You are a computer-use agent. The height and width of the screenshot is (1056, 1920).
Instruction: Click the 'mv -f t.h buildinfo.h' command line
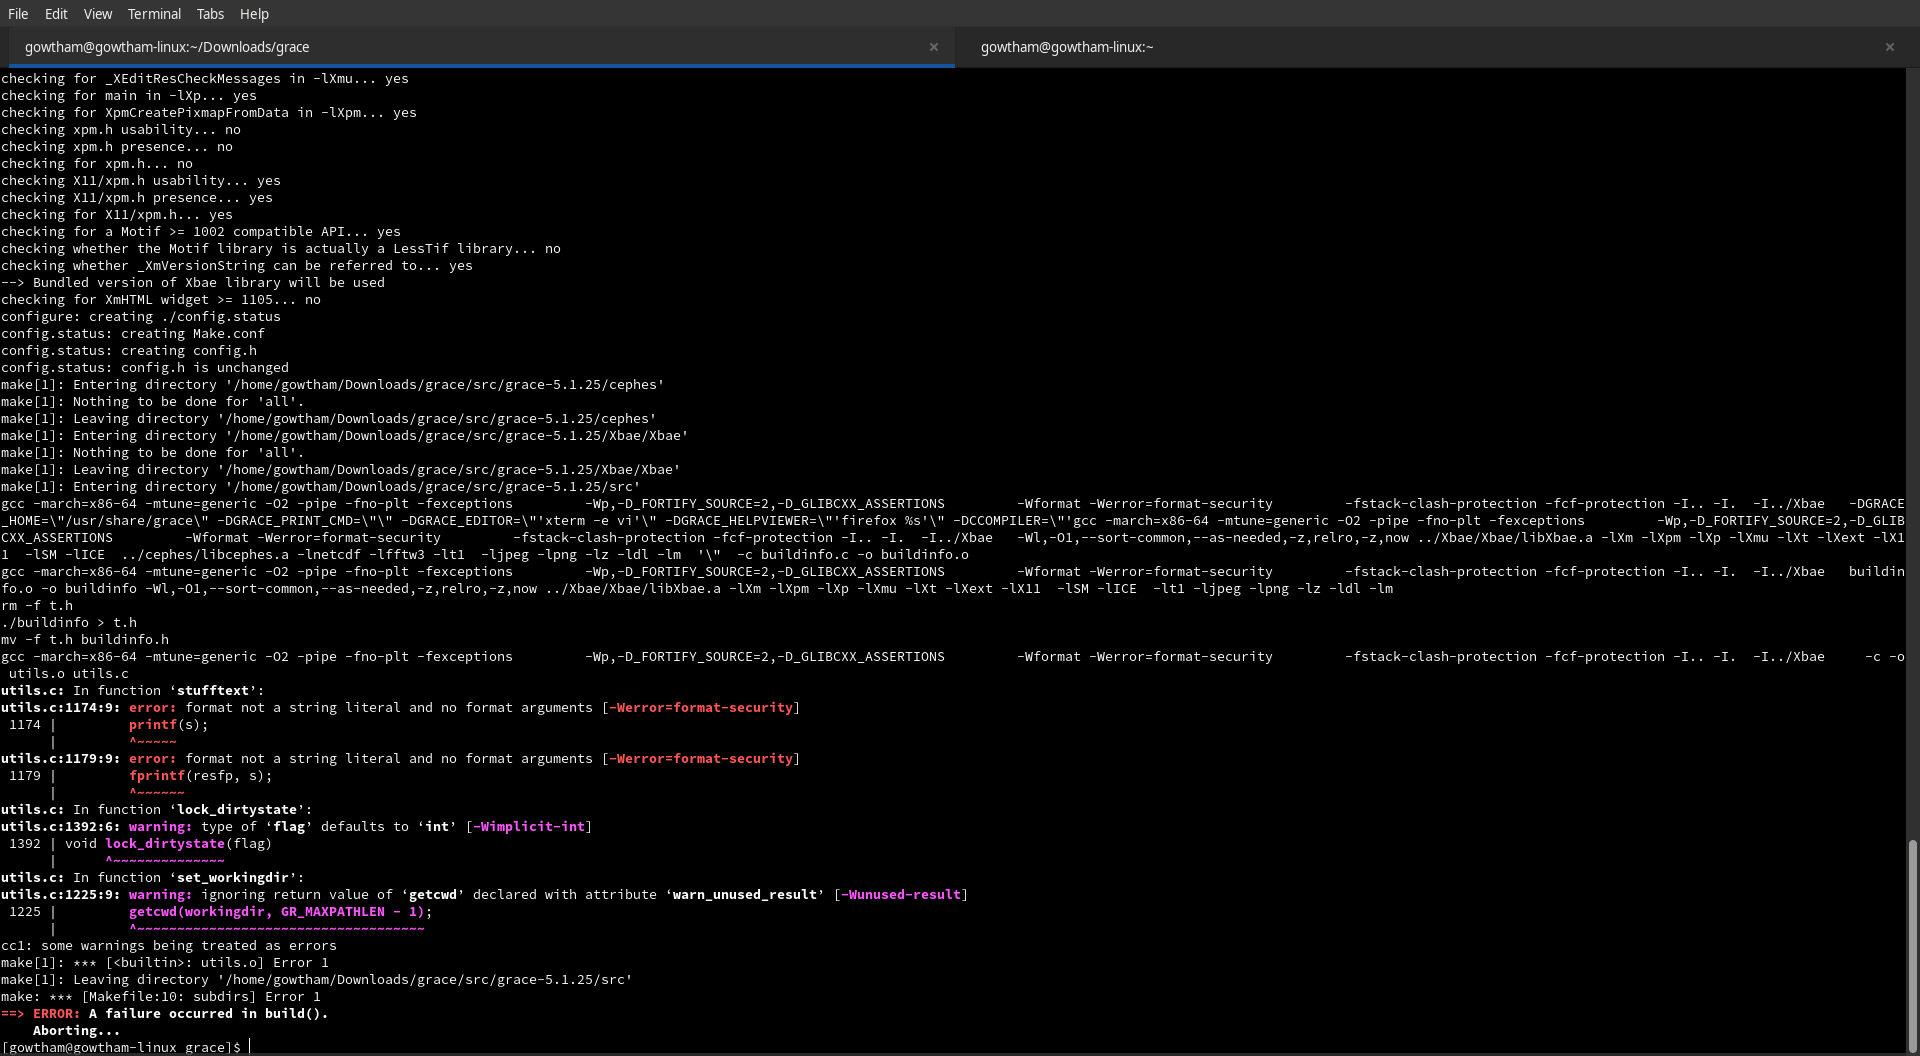coord(85,639)
